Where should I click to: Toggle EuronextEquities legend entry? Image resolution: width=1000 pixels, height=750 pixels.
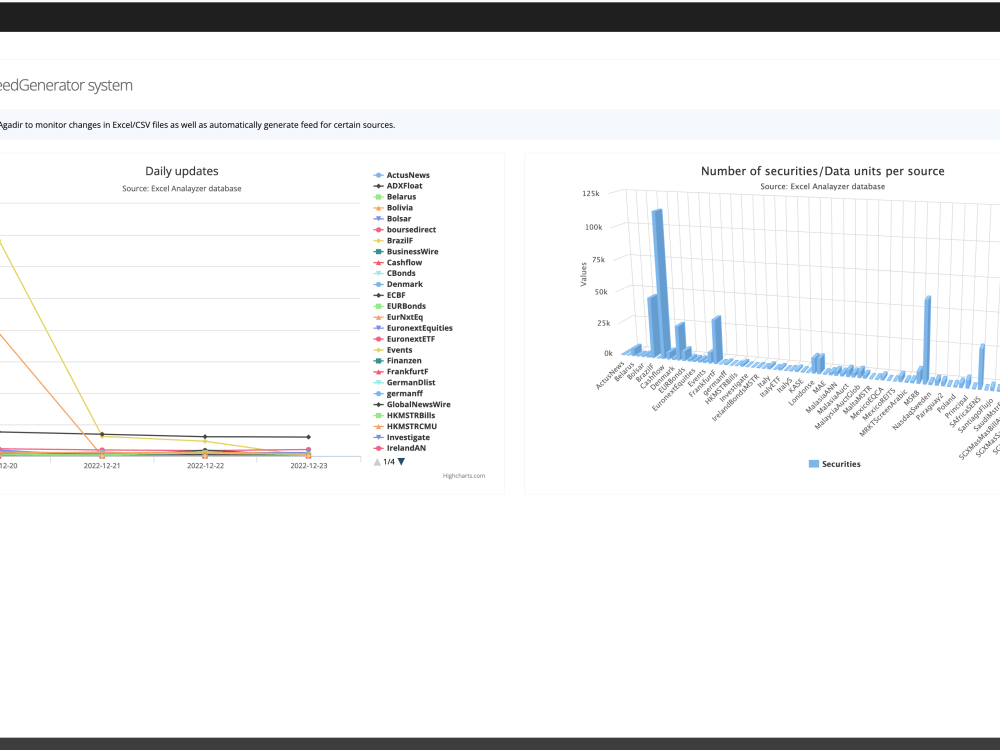click(413, 328)
